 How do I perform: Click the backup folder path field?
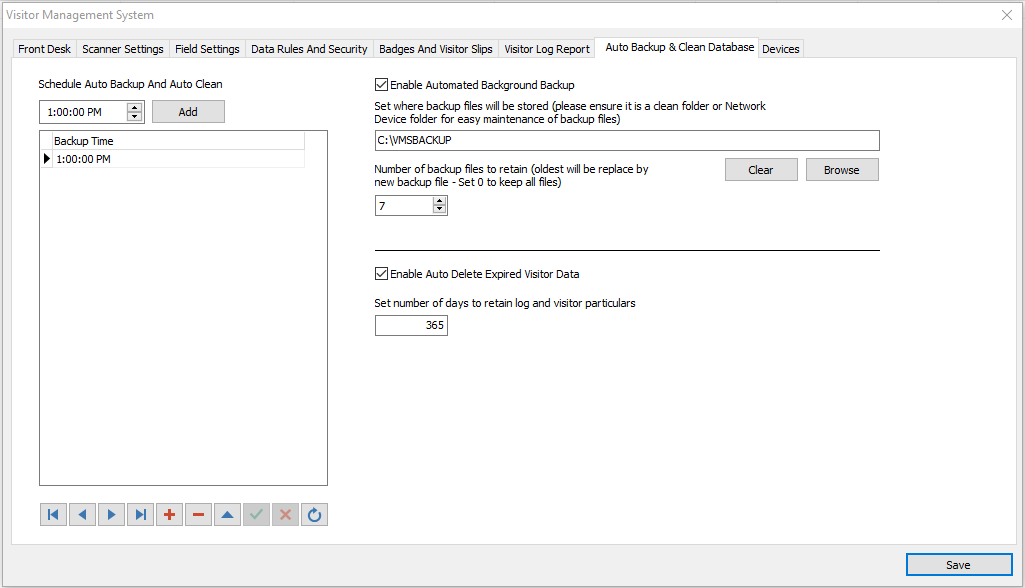pyautogui.click(x=626, y=140)
